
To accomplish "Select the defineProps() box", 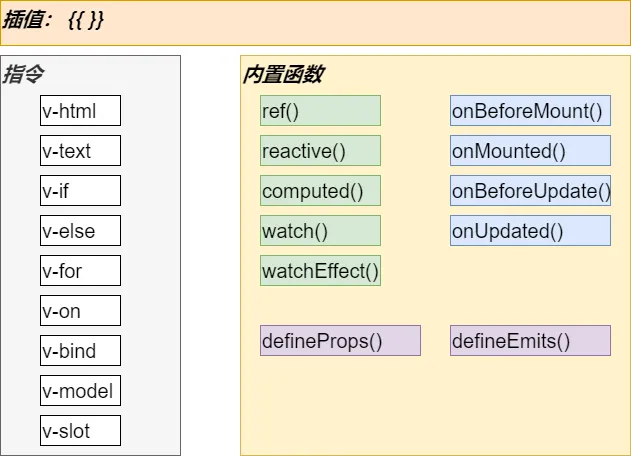I will [340, 340].
